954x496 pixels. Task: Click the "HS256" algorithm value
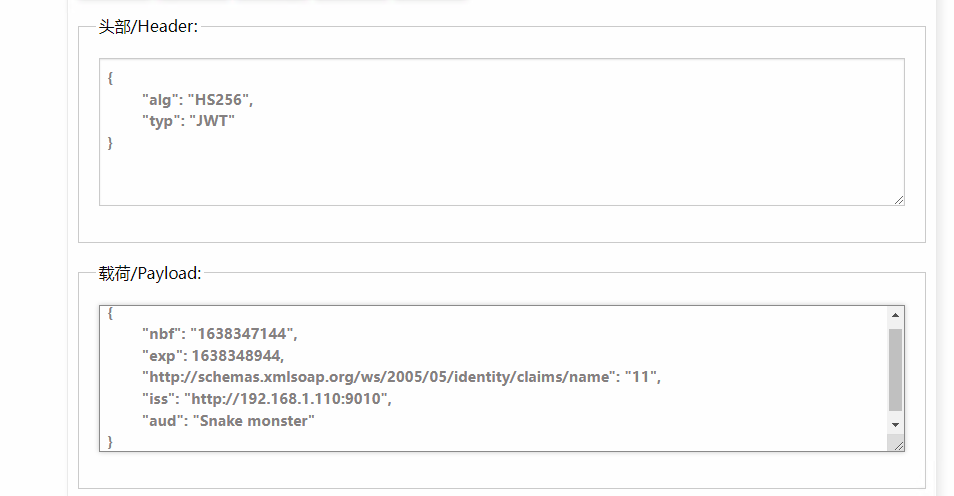click(x=218, y=100)
